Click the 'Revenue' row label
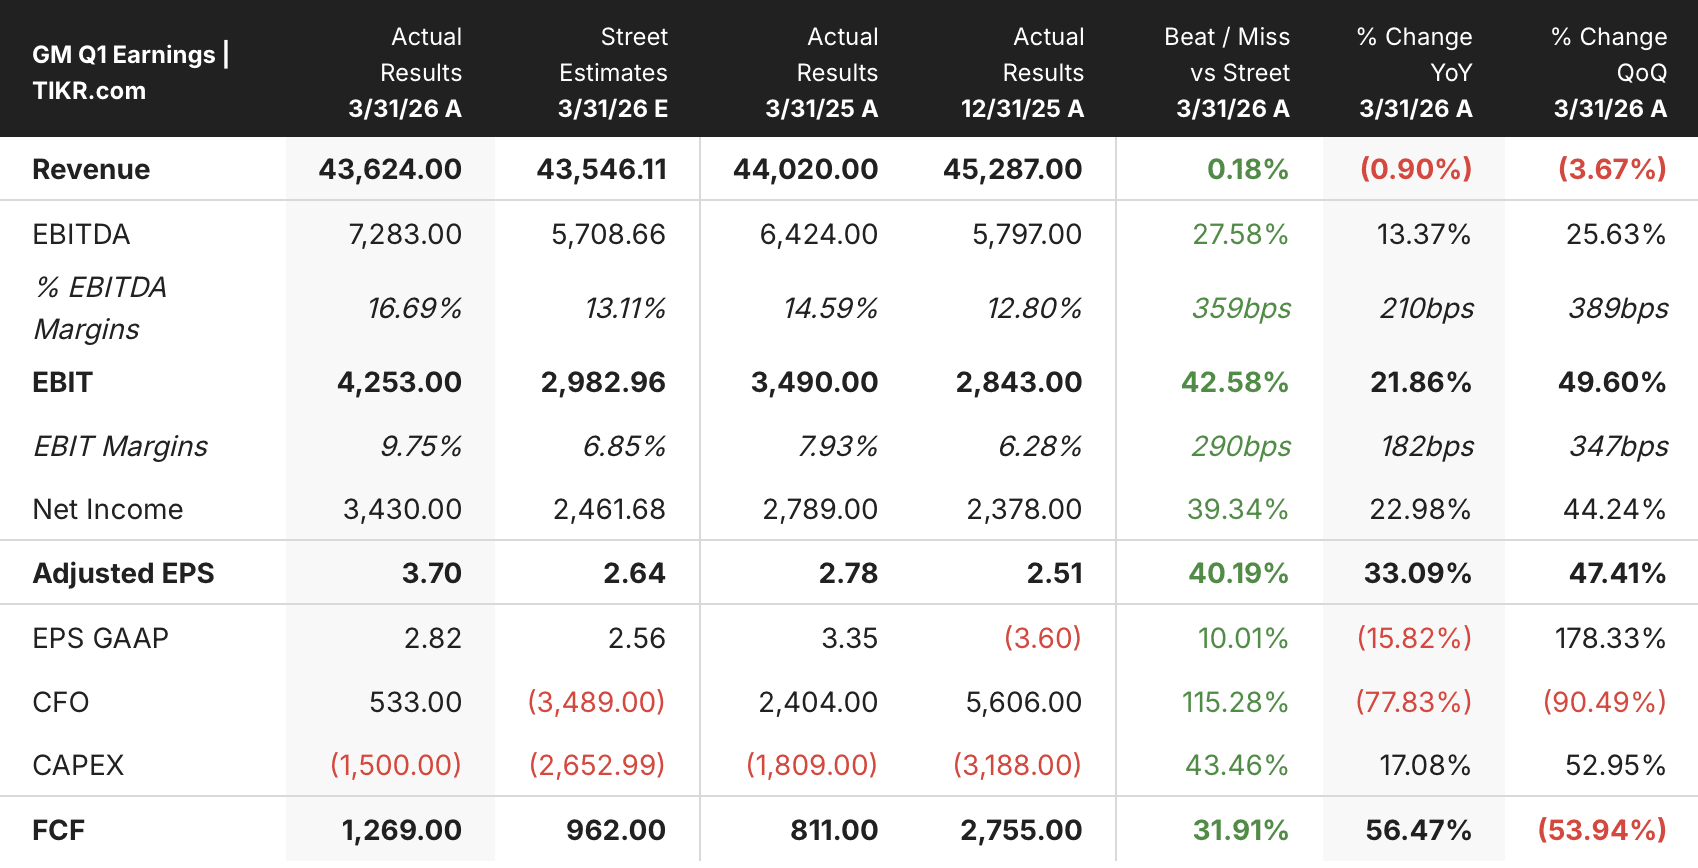Viewport: 1698px width, 868px height. click(91, 169)
